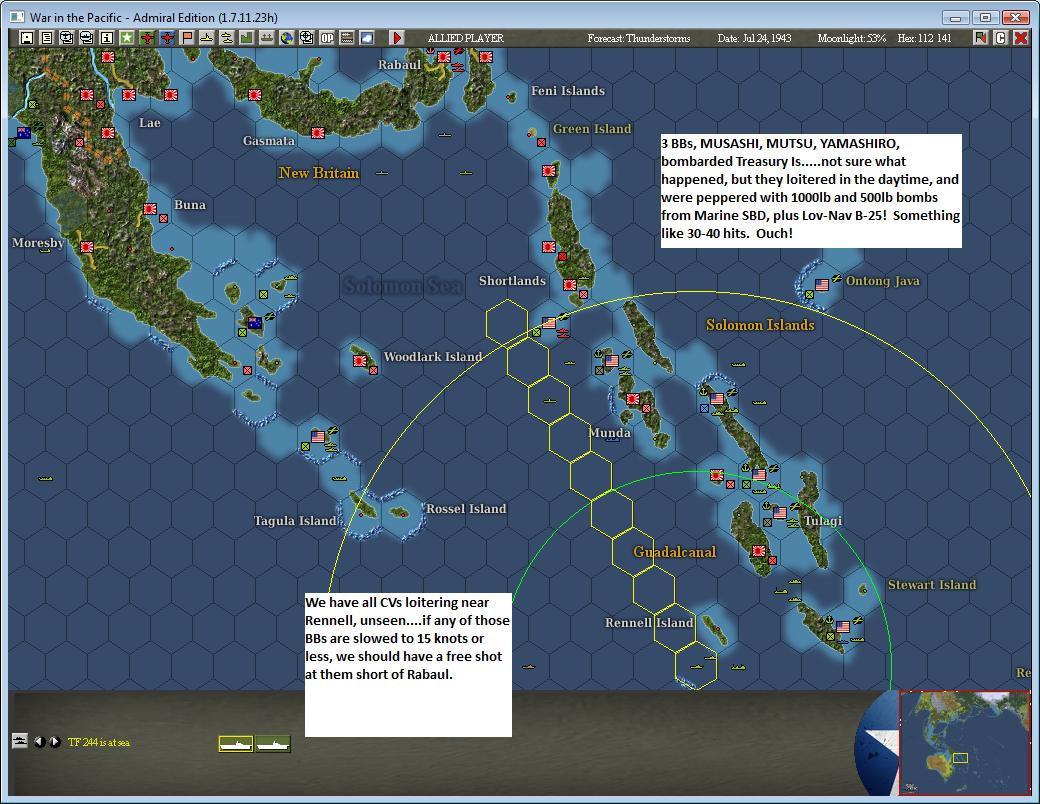Click the 'Green Island' map label
The width and height of the screenshot is (1040, 804).
[592, 129]
